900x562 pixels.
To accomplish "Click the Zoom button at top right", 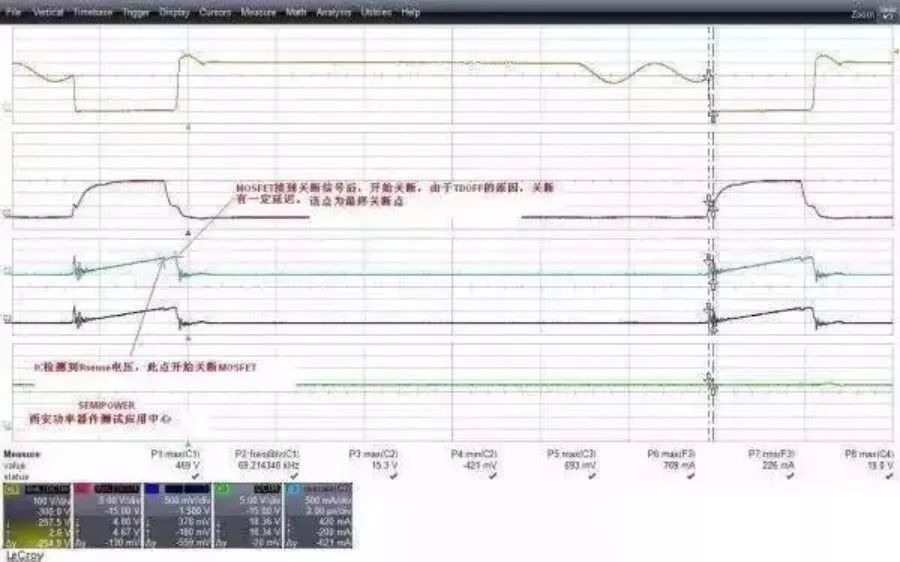I will point(862,14).
